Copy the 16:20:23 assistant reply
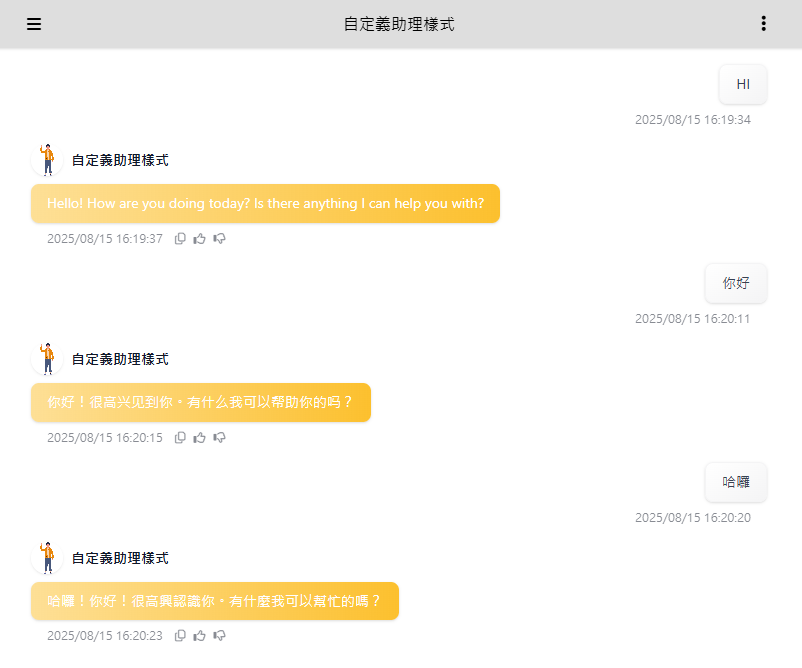 pyautogui.click(x=180, y=636)
